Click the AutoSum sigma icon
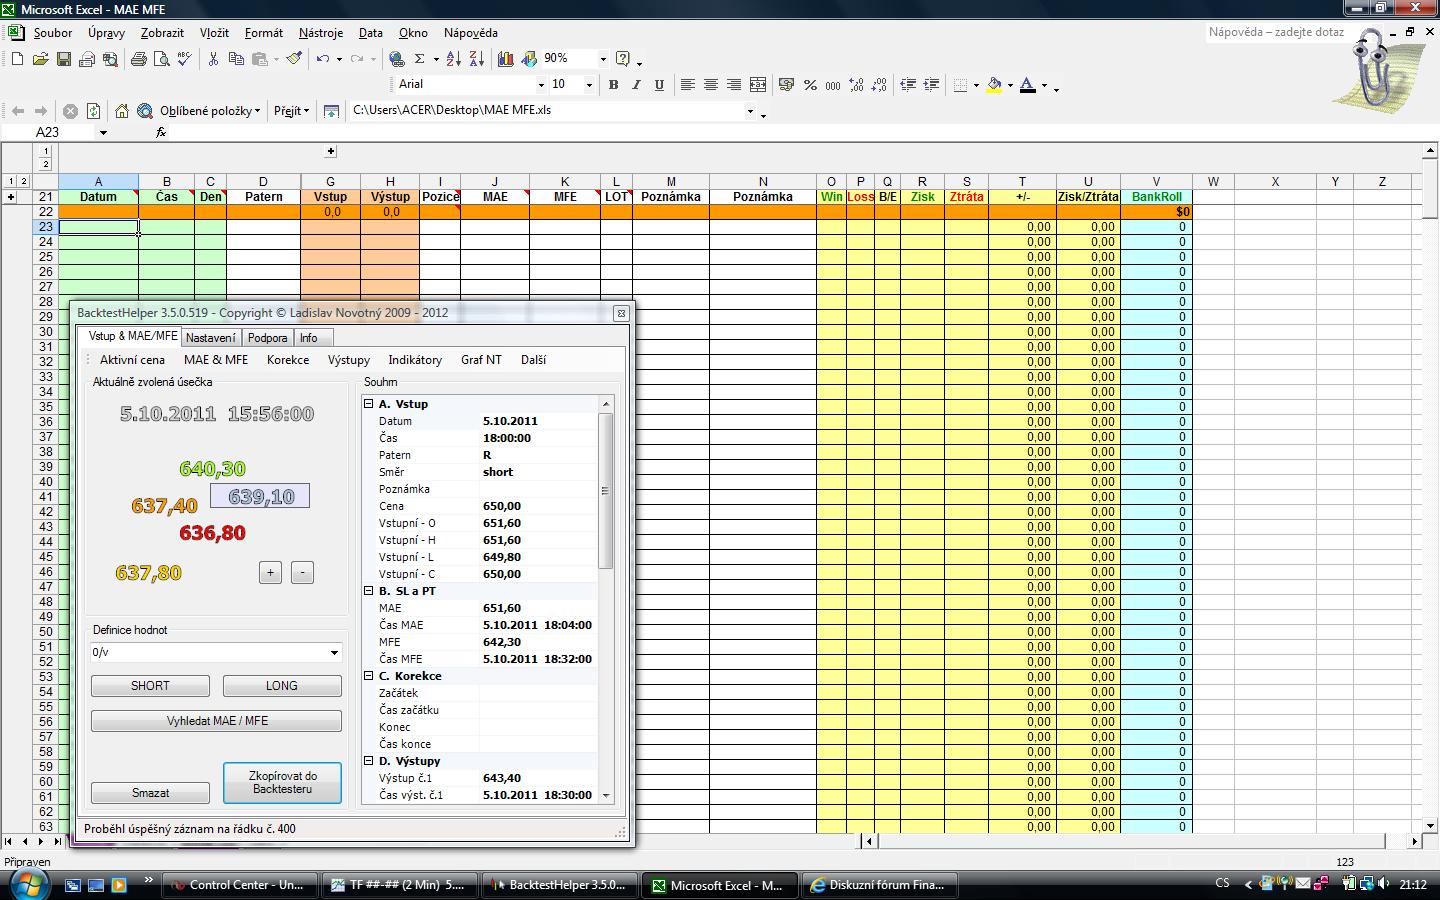The image size is (1440, 900). tap(420, 59)
